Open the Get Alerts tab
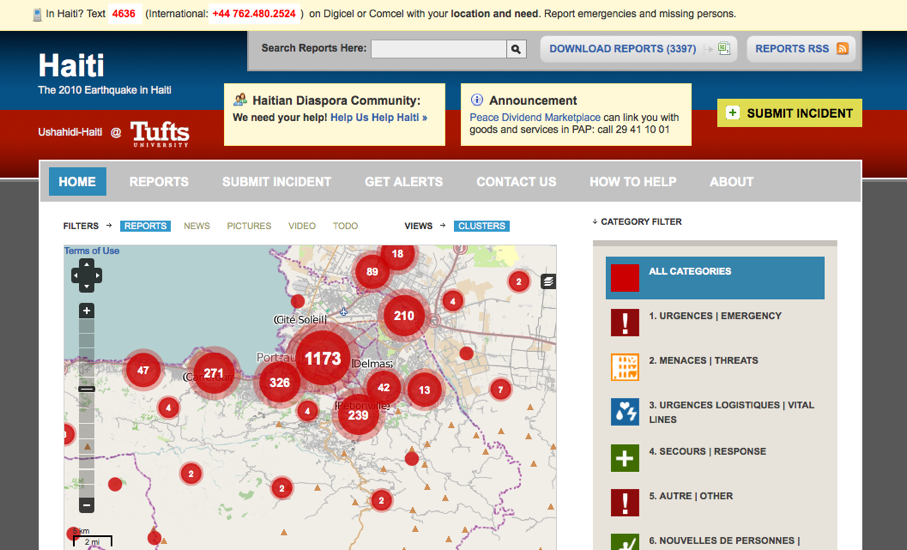This screenshot has width=907, height=550. (x=404, y=182)
